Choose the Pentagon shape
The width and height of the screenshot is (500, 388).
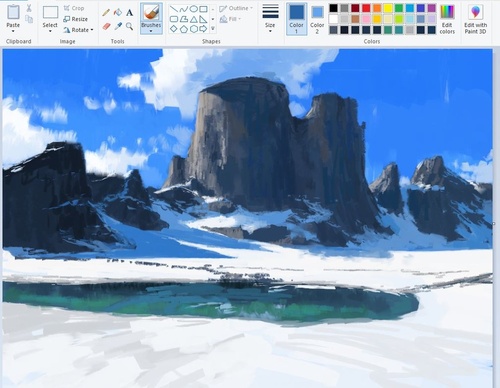tap(184, 29)
